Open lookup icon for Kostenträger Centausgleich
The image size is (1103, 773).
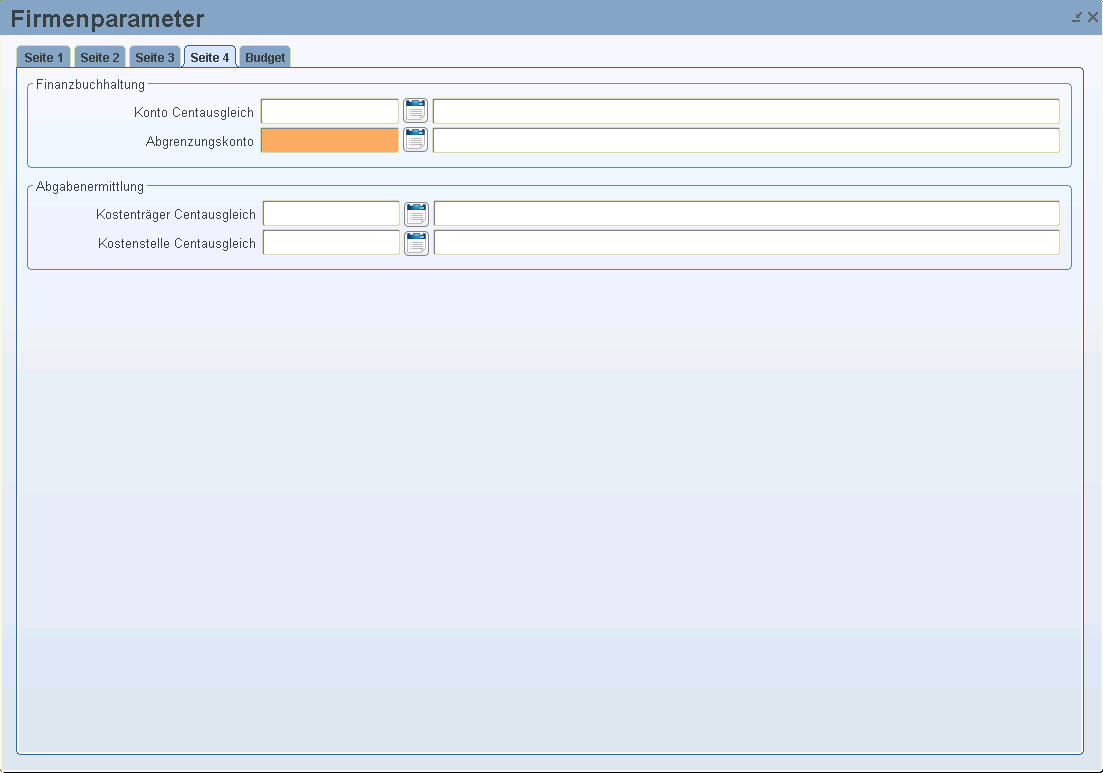(x=416, y=214)
